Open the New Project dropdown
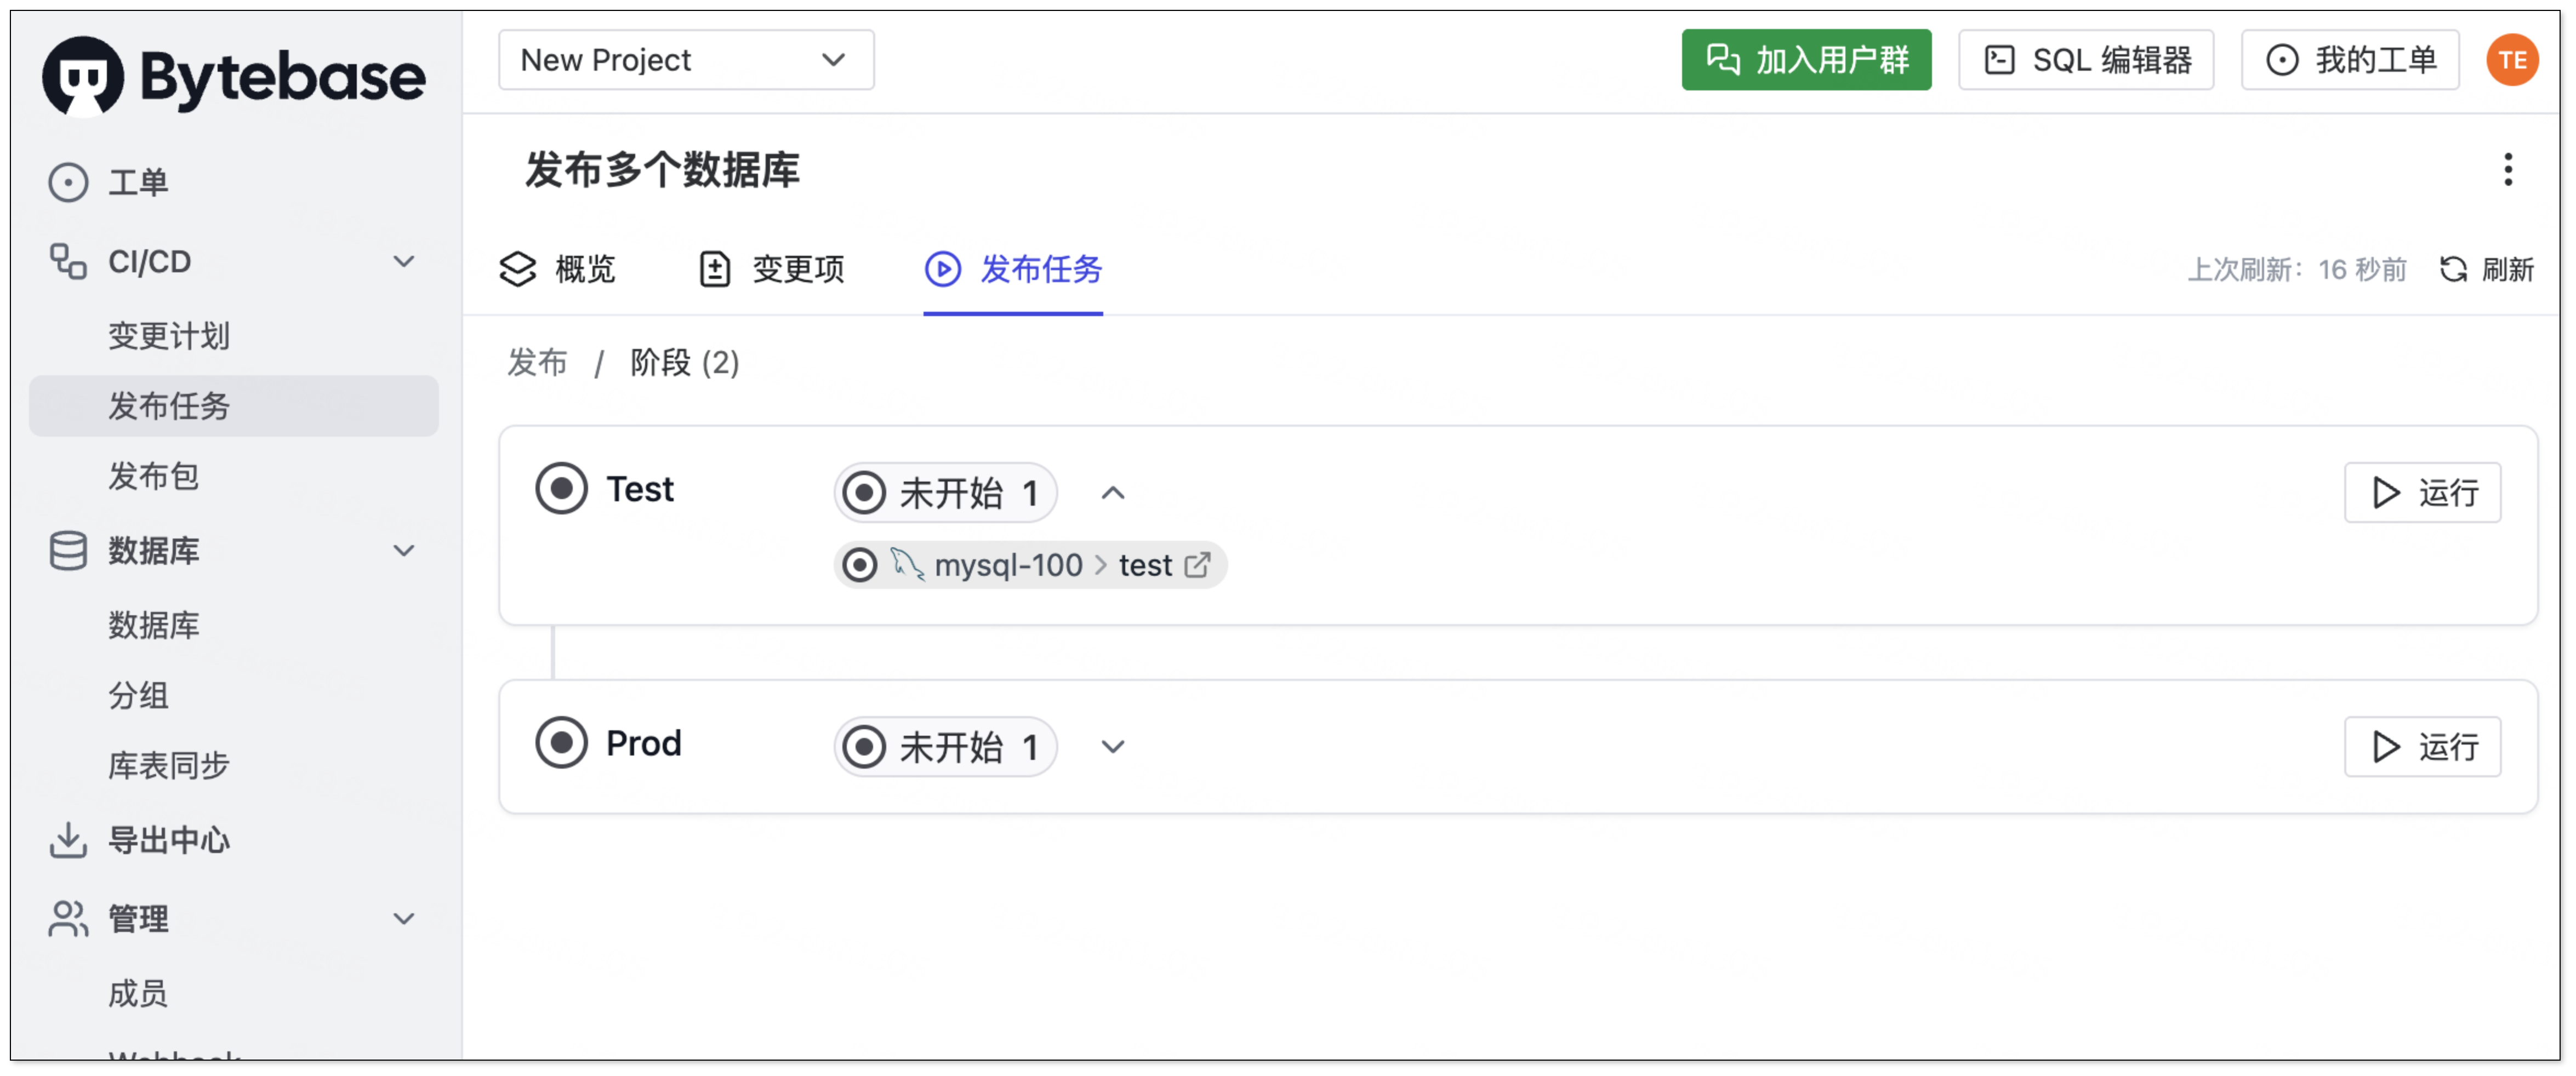This screenshot has height=1076, width=2576. coord(686,60)
